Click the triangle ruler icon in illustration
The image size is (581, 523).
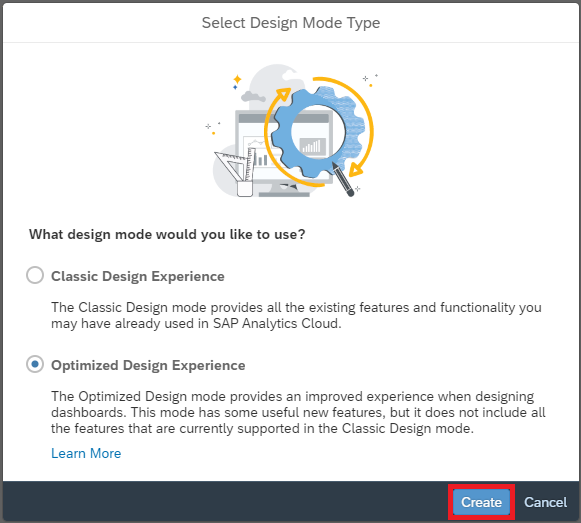coord(231,166)
